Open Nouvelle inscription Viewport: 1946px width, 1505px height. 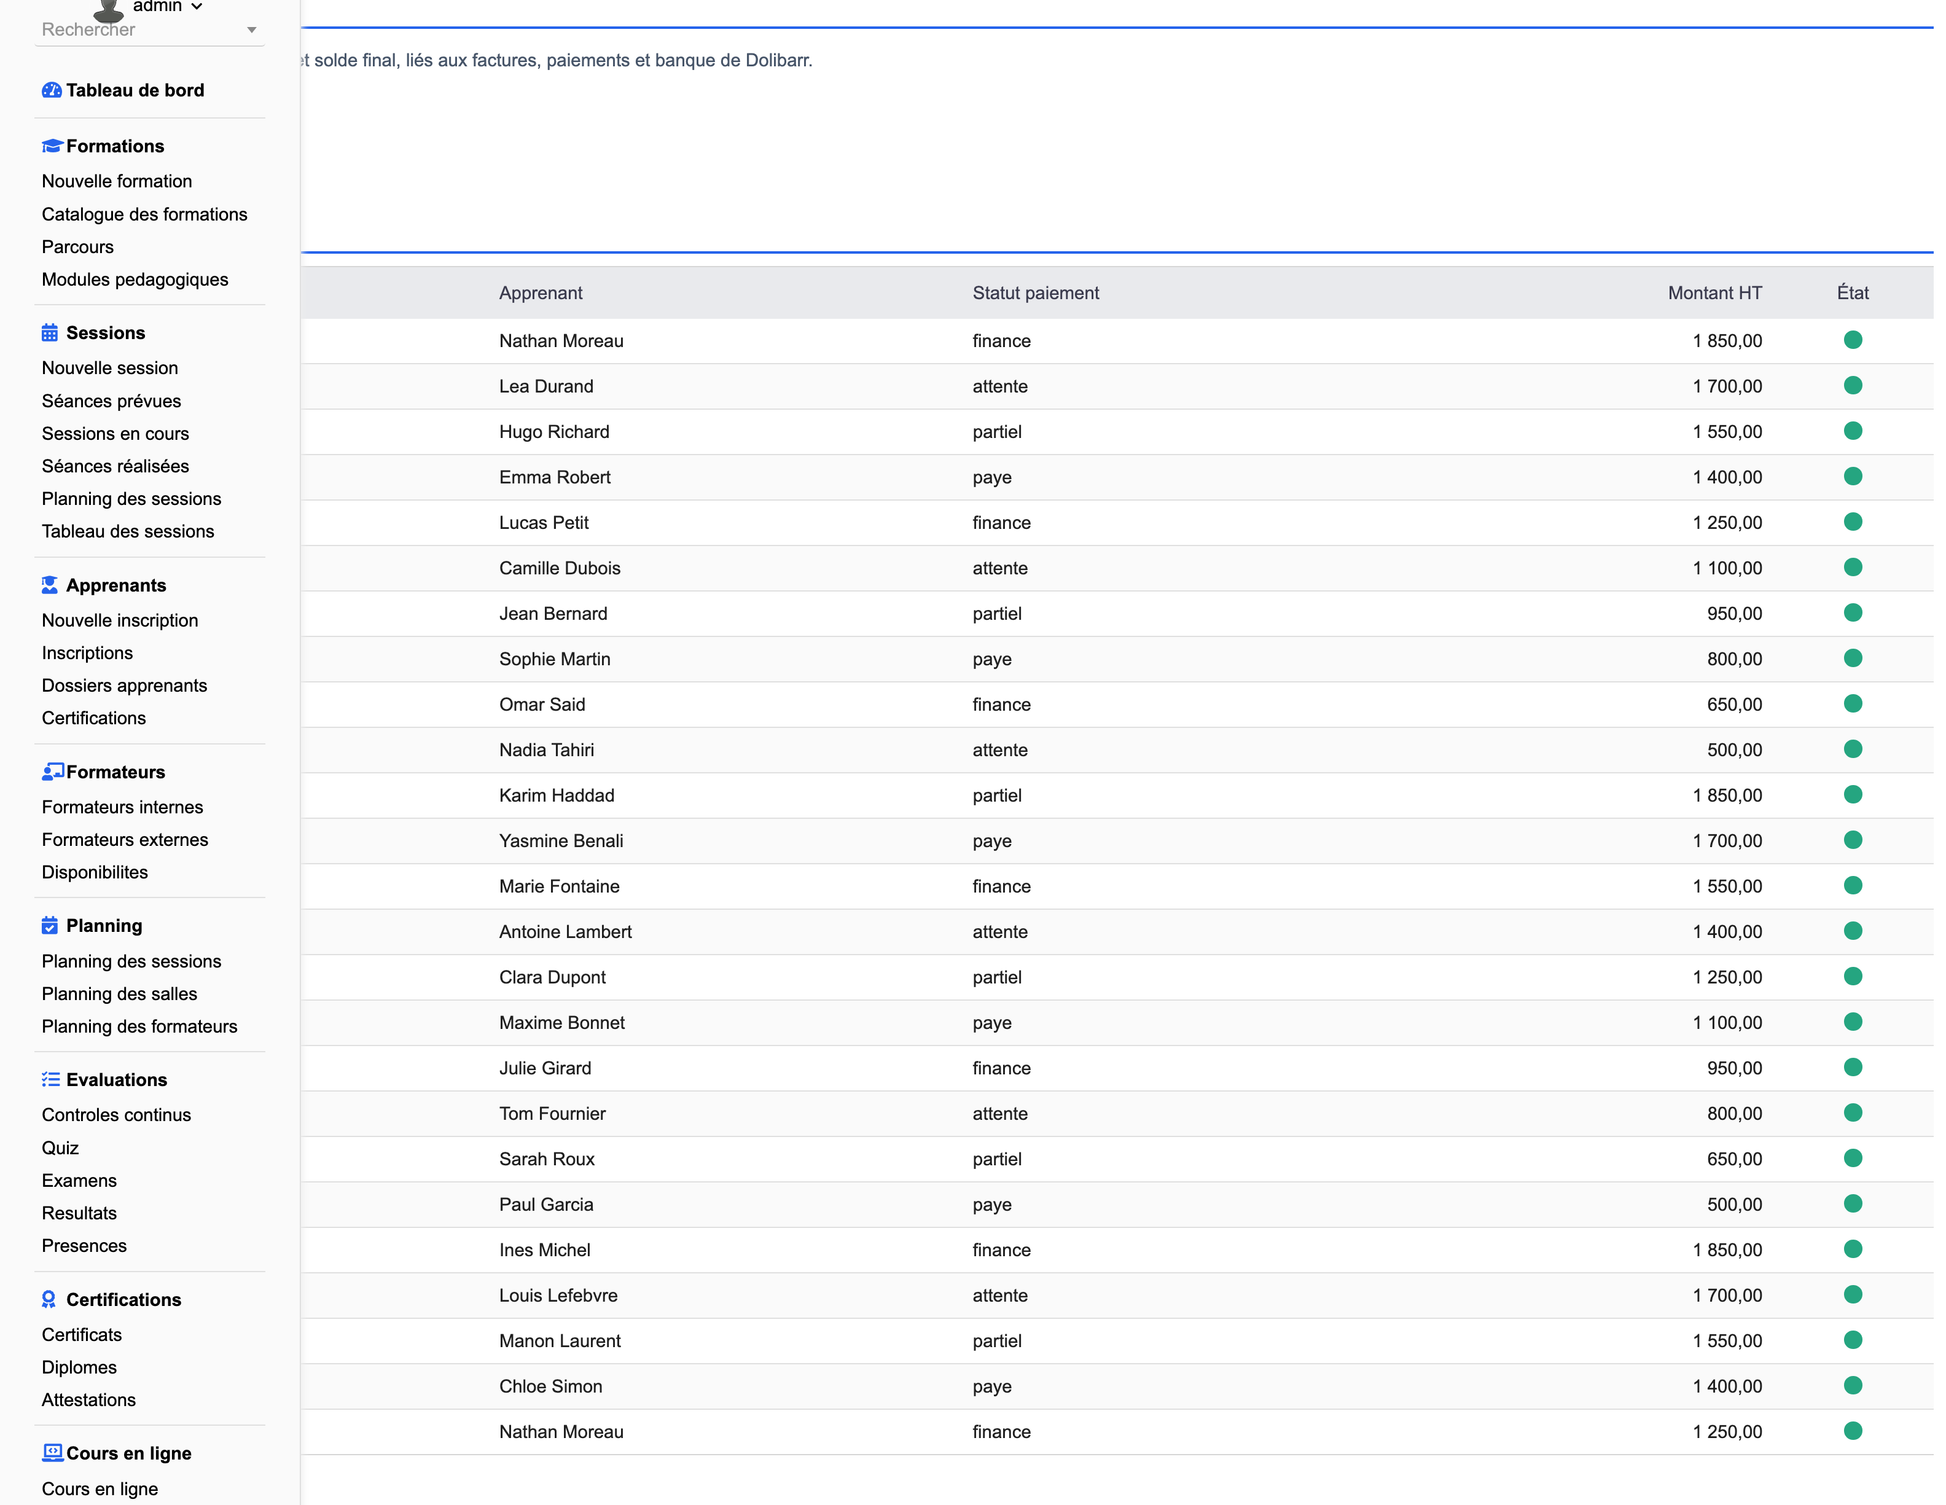click(x=120, y=620)
